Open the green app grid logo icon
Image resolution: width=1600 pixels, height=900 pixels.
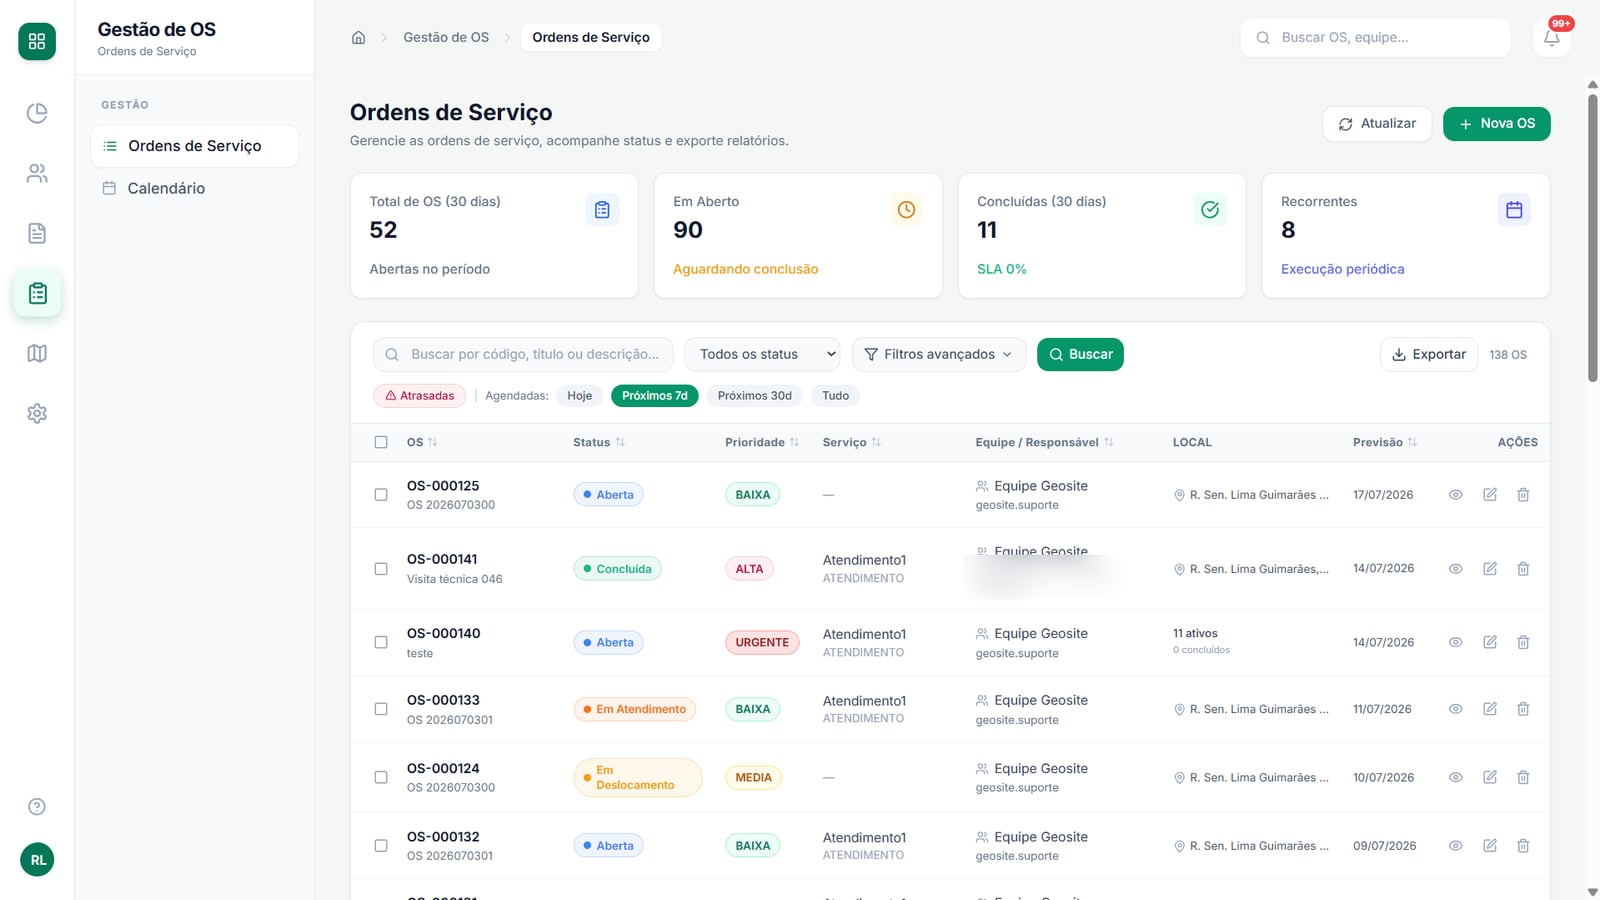tap(37, 41)
